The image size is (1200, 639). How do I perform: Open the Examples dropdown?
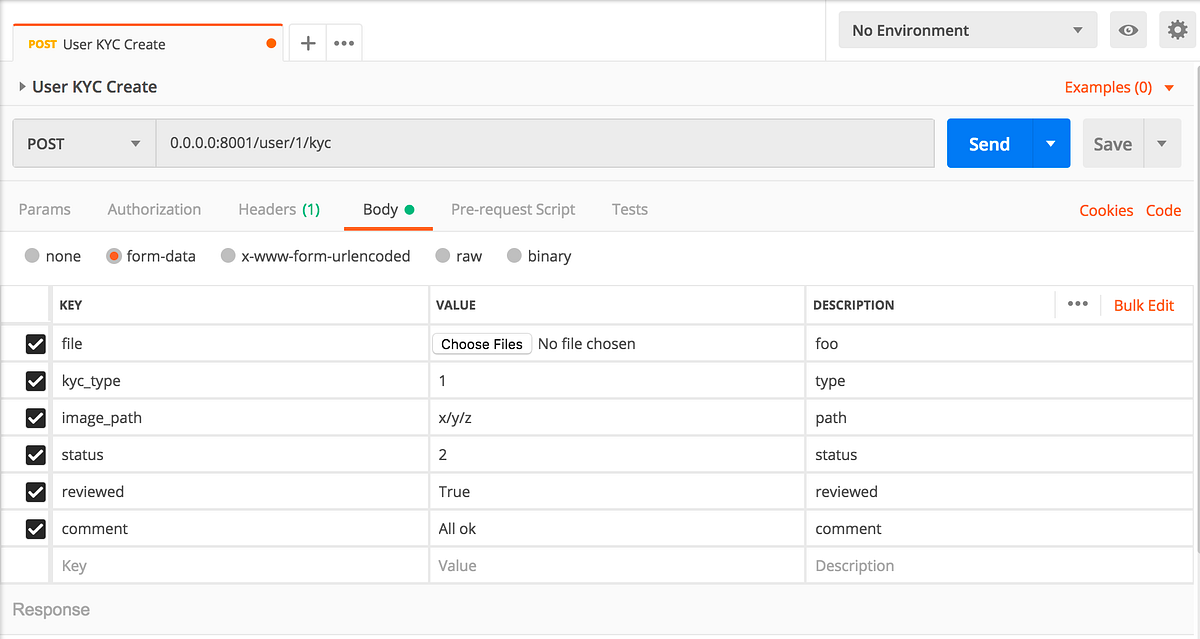coord(1119,87)
